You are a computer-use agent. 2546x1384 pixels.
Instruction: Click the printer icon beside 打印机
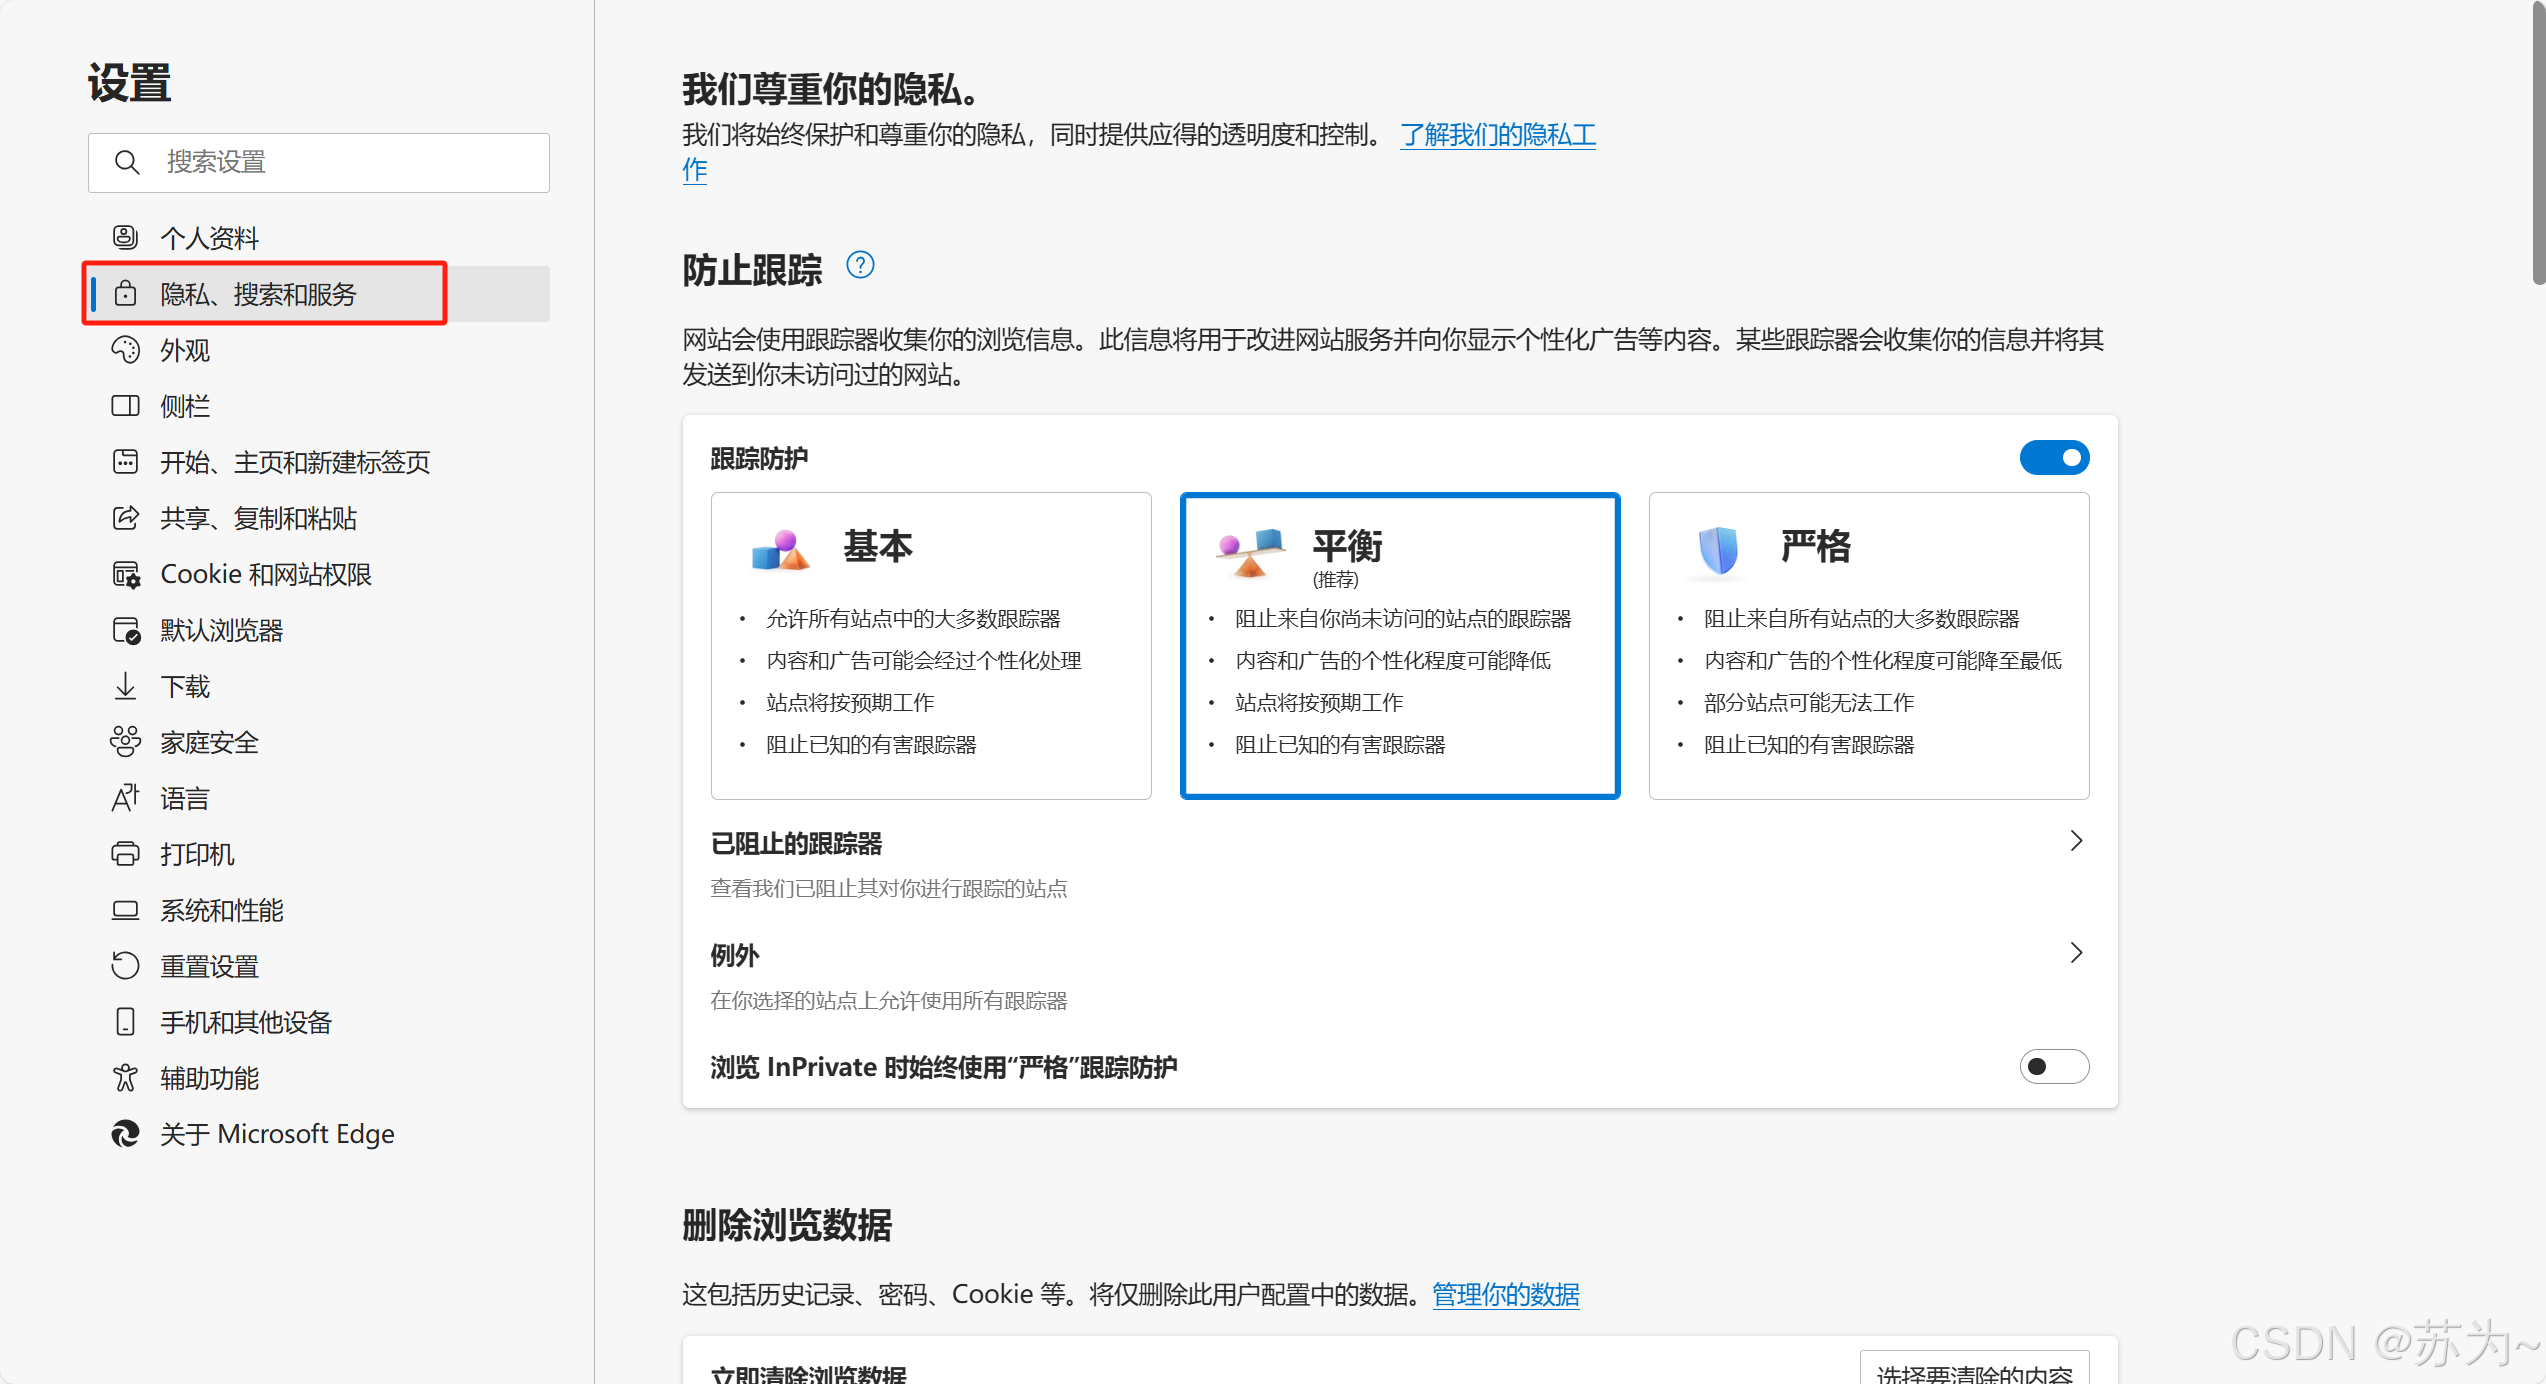click(x=125, y=854)
